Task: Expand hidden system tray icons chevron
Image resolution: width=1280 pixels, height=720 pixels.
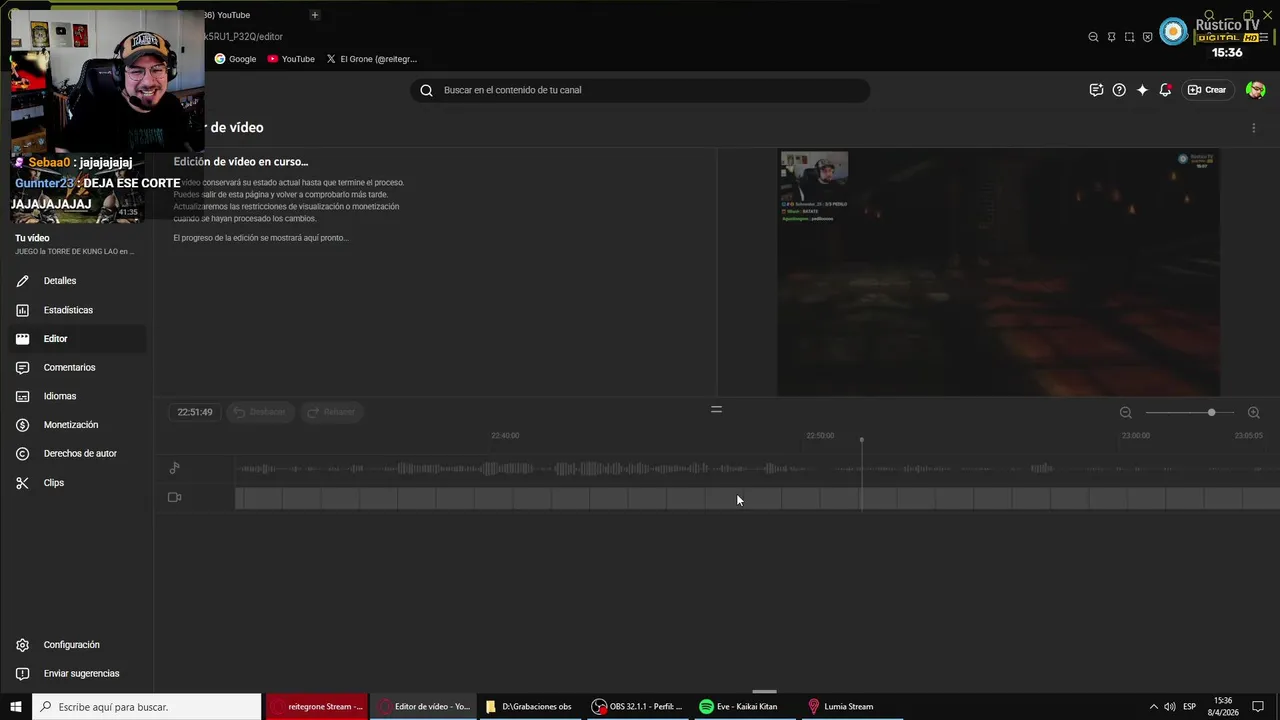Action: pos(1153,707)
